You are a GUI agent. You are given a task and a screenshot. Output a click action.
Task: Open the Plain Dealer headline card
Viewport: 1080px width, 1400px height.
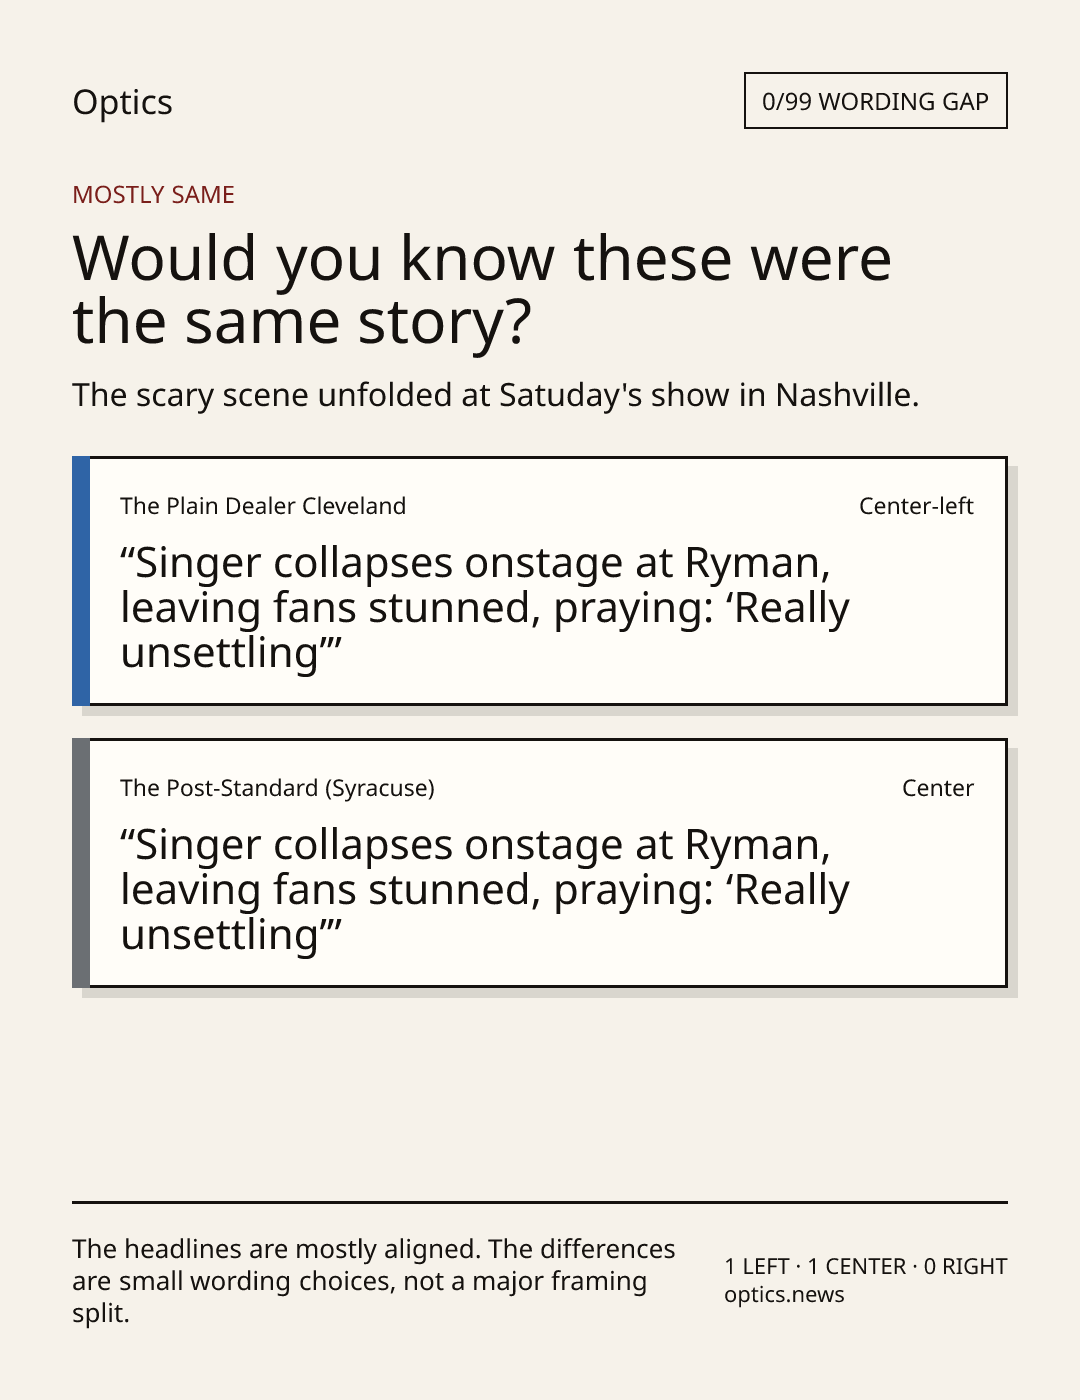click(540, 581)
